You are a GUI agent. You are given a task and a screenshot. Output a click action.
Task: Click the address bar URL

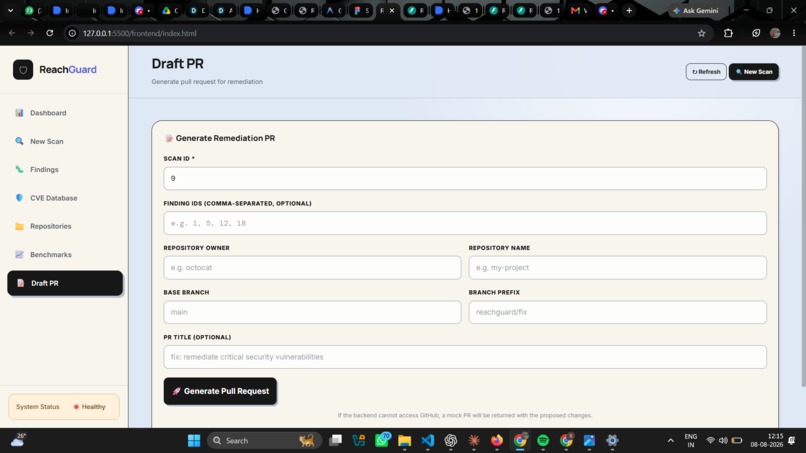[140, 33]
